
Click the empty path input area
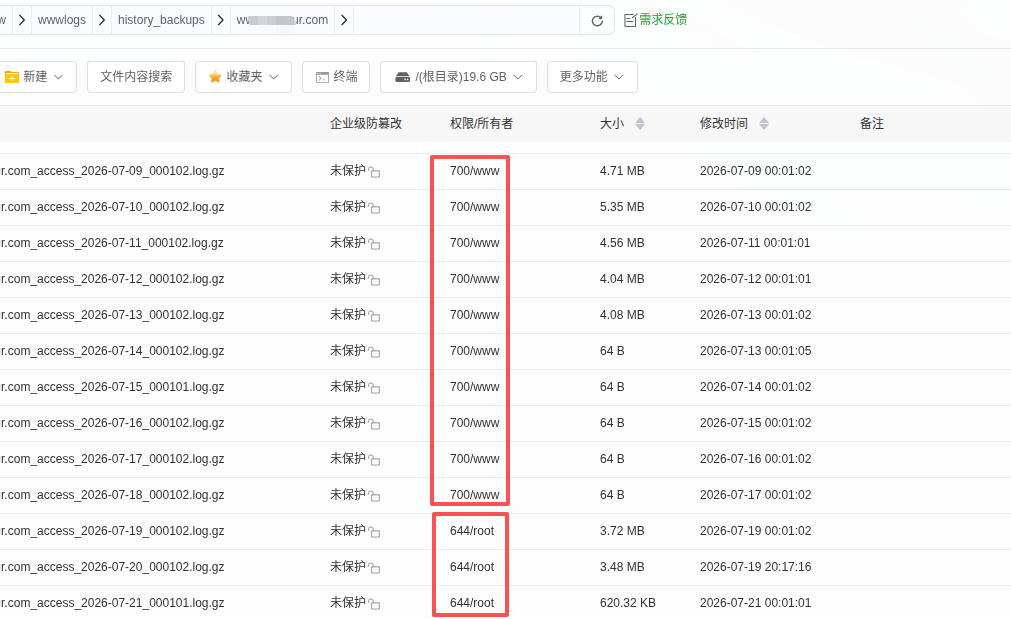tap(466, 20)
